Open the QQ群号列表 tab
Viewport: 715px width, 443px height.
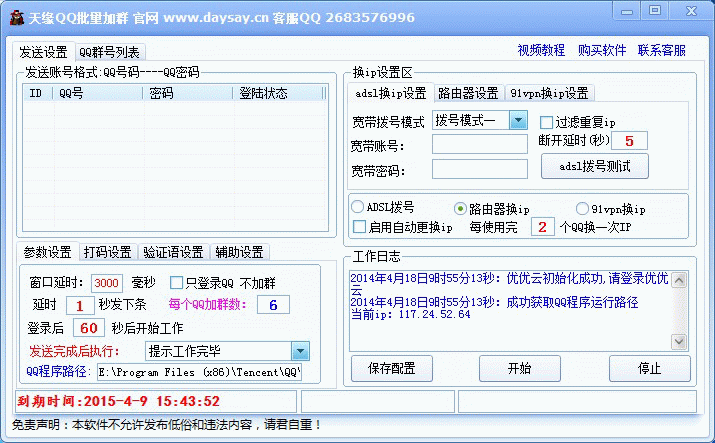[109, 52]
